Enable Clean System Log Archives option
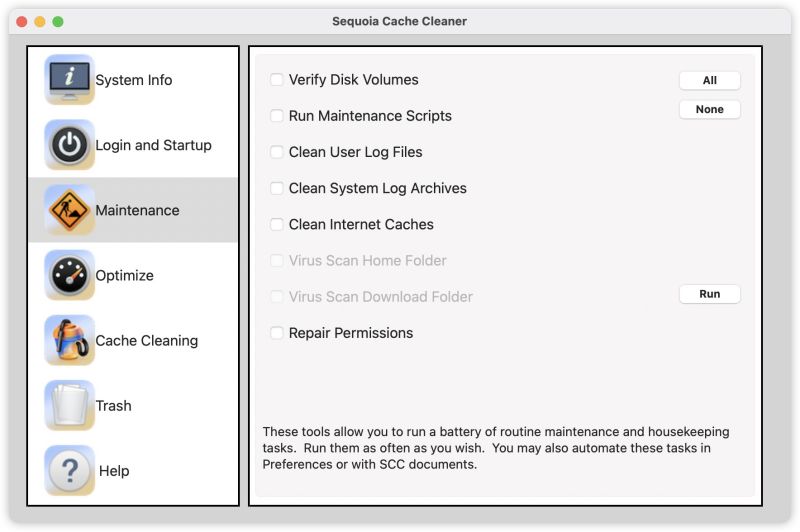The width and height of the screenshot is (800, 532). [277, 188]
